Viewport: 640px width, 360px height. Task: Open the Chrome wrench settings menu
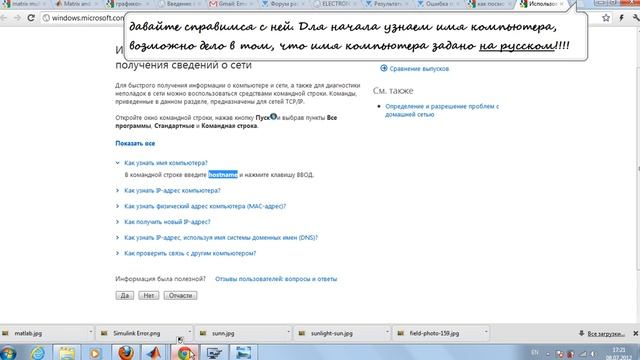636,18
